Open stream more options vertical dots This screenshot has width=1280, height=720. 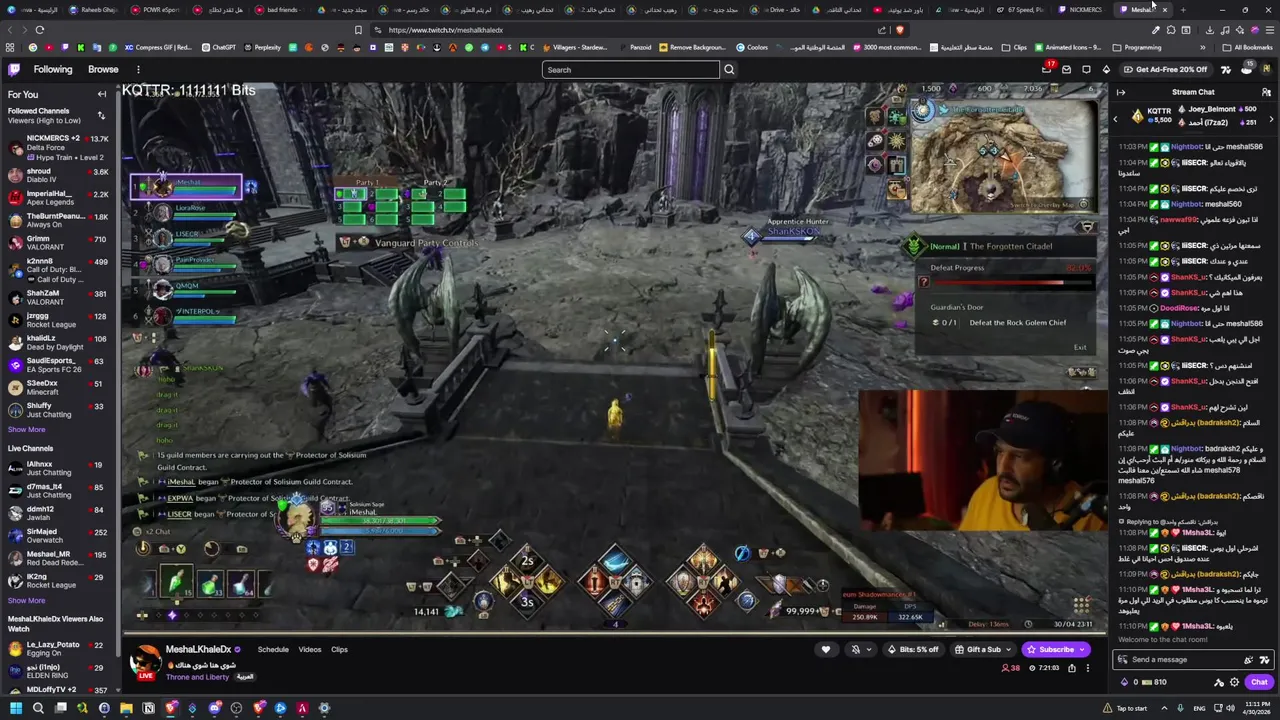coord(1088,668)
